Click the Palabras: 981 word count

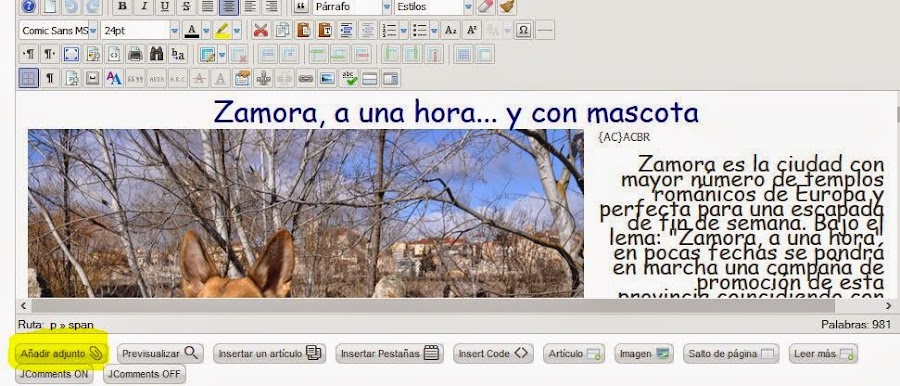[856, 325]
